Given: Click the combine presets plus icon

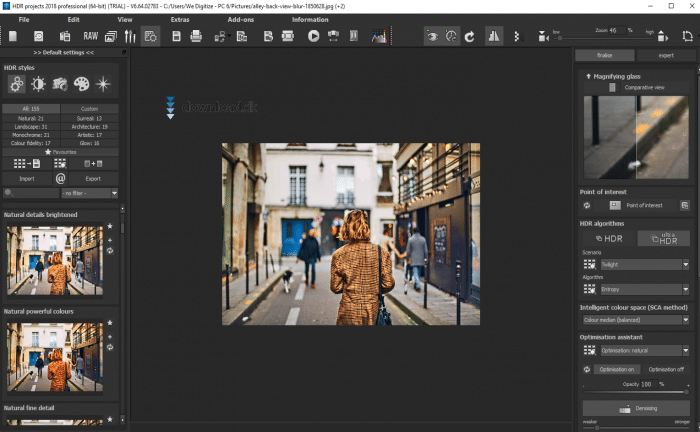Looking at the screenshot, I should 93,164.
